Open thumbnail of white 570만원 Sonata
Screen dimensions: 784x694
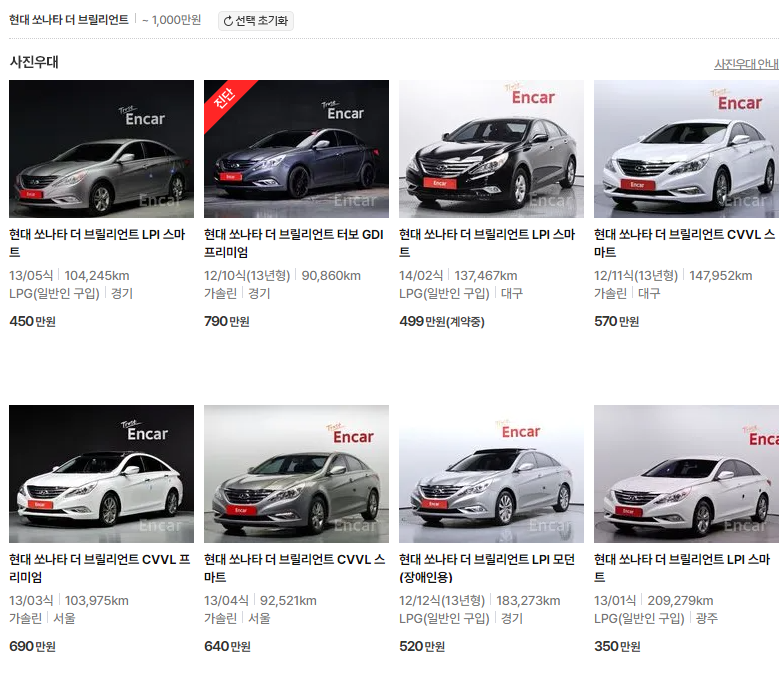[x=686, y=148]
